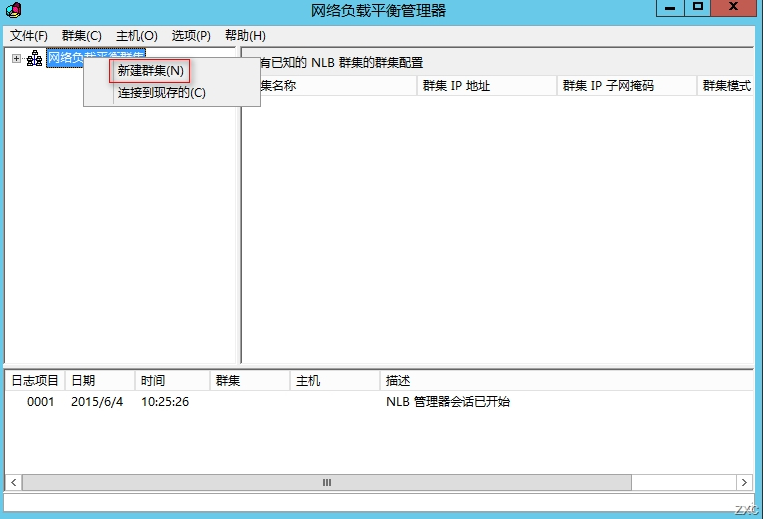
Task: Click the 描述 log column header
Action: click(x=566, y=380)
